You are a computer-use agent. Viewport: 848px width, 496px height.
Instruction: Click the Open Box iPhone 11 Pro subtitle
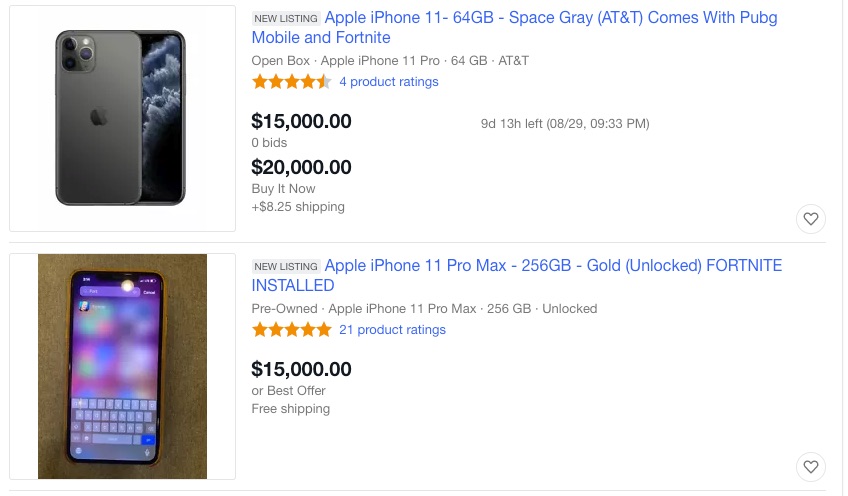391,60
